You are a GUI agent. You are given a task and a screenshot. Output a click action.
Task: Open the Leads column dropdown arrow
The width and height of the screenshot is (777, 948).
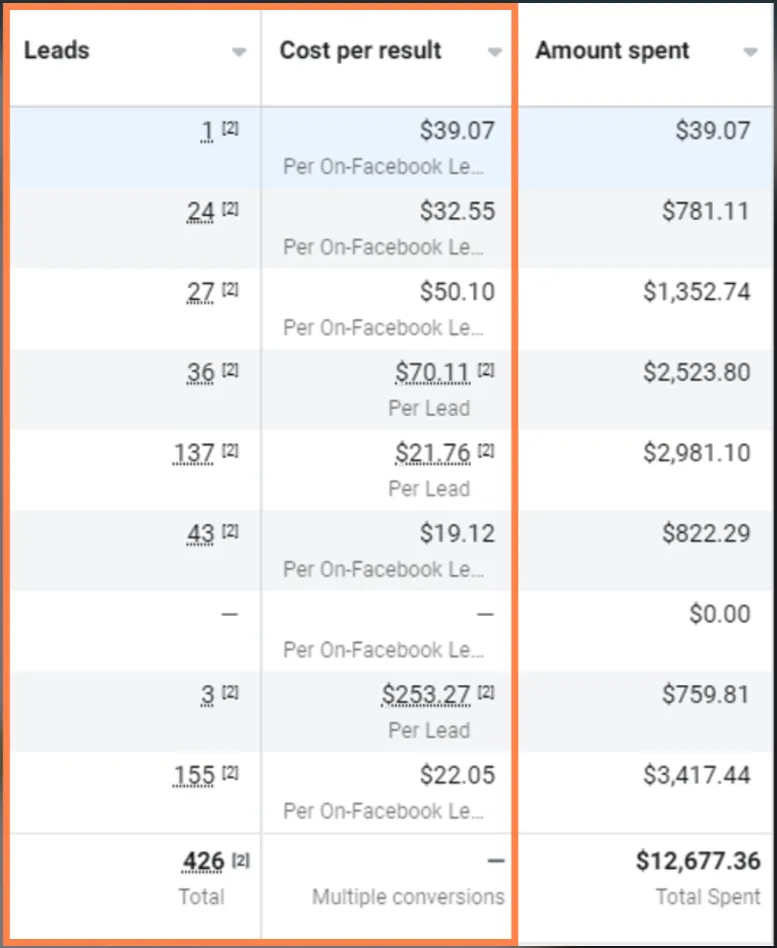click(x=239, y=53)
